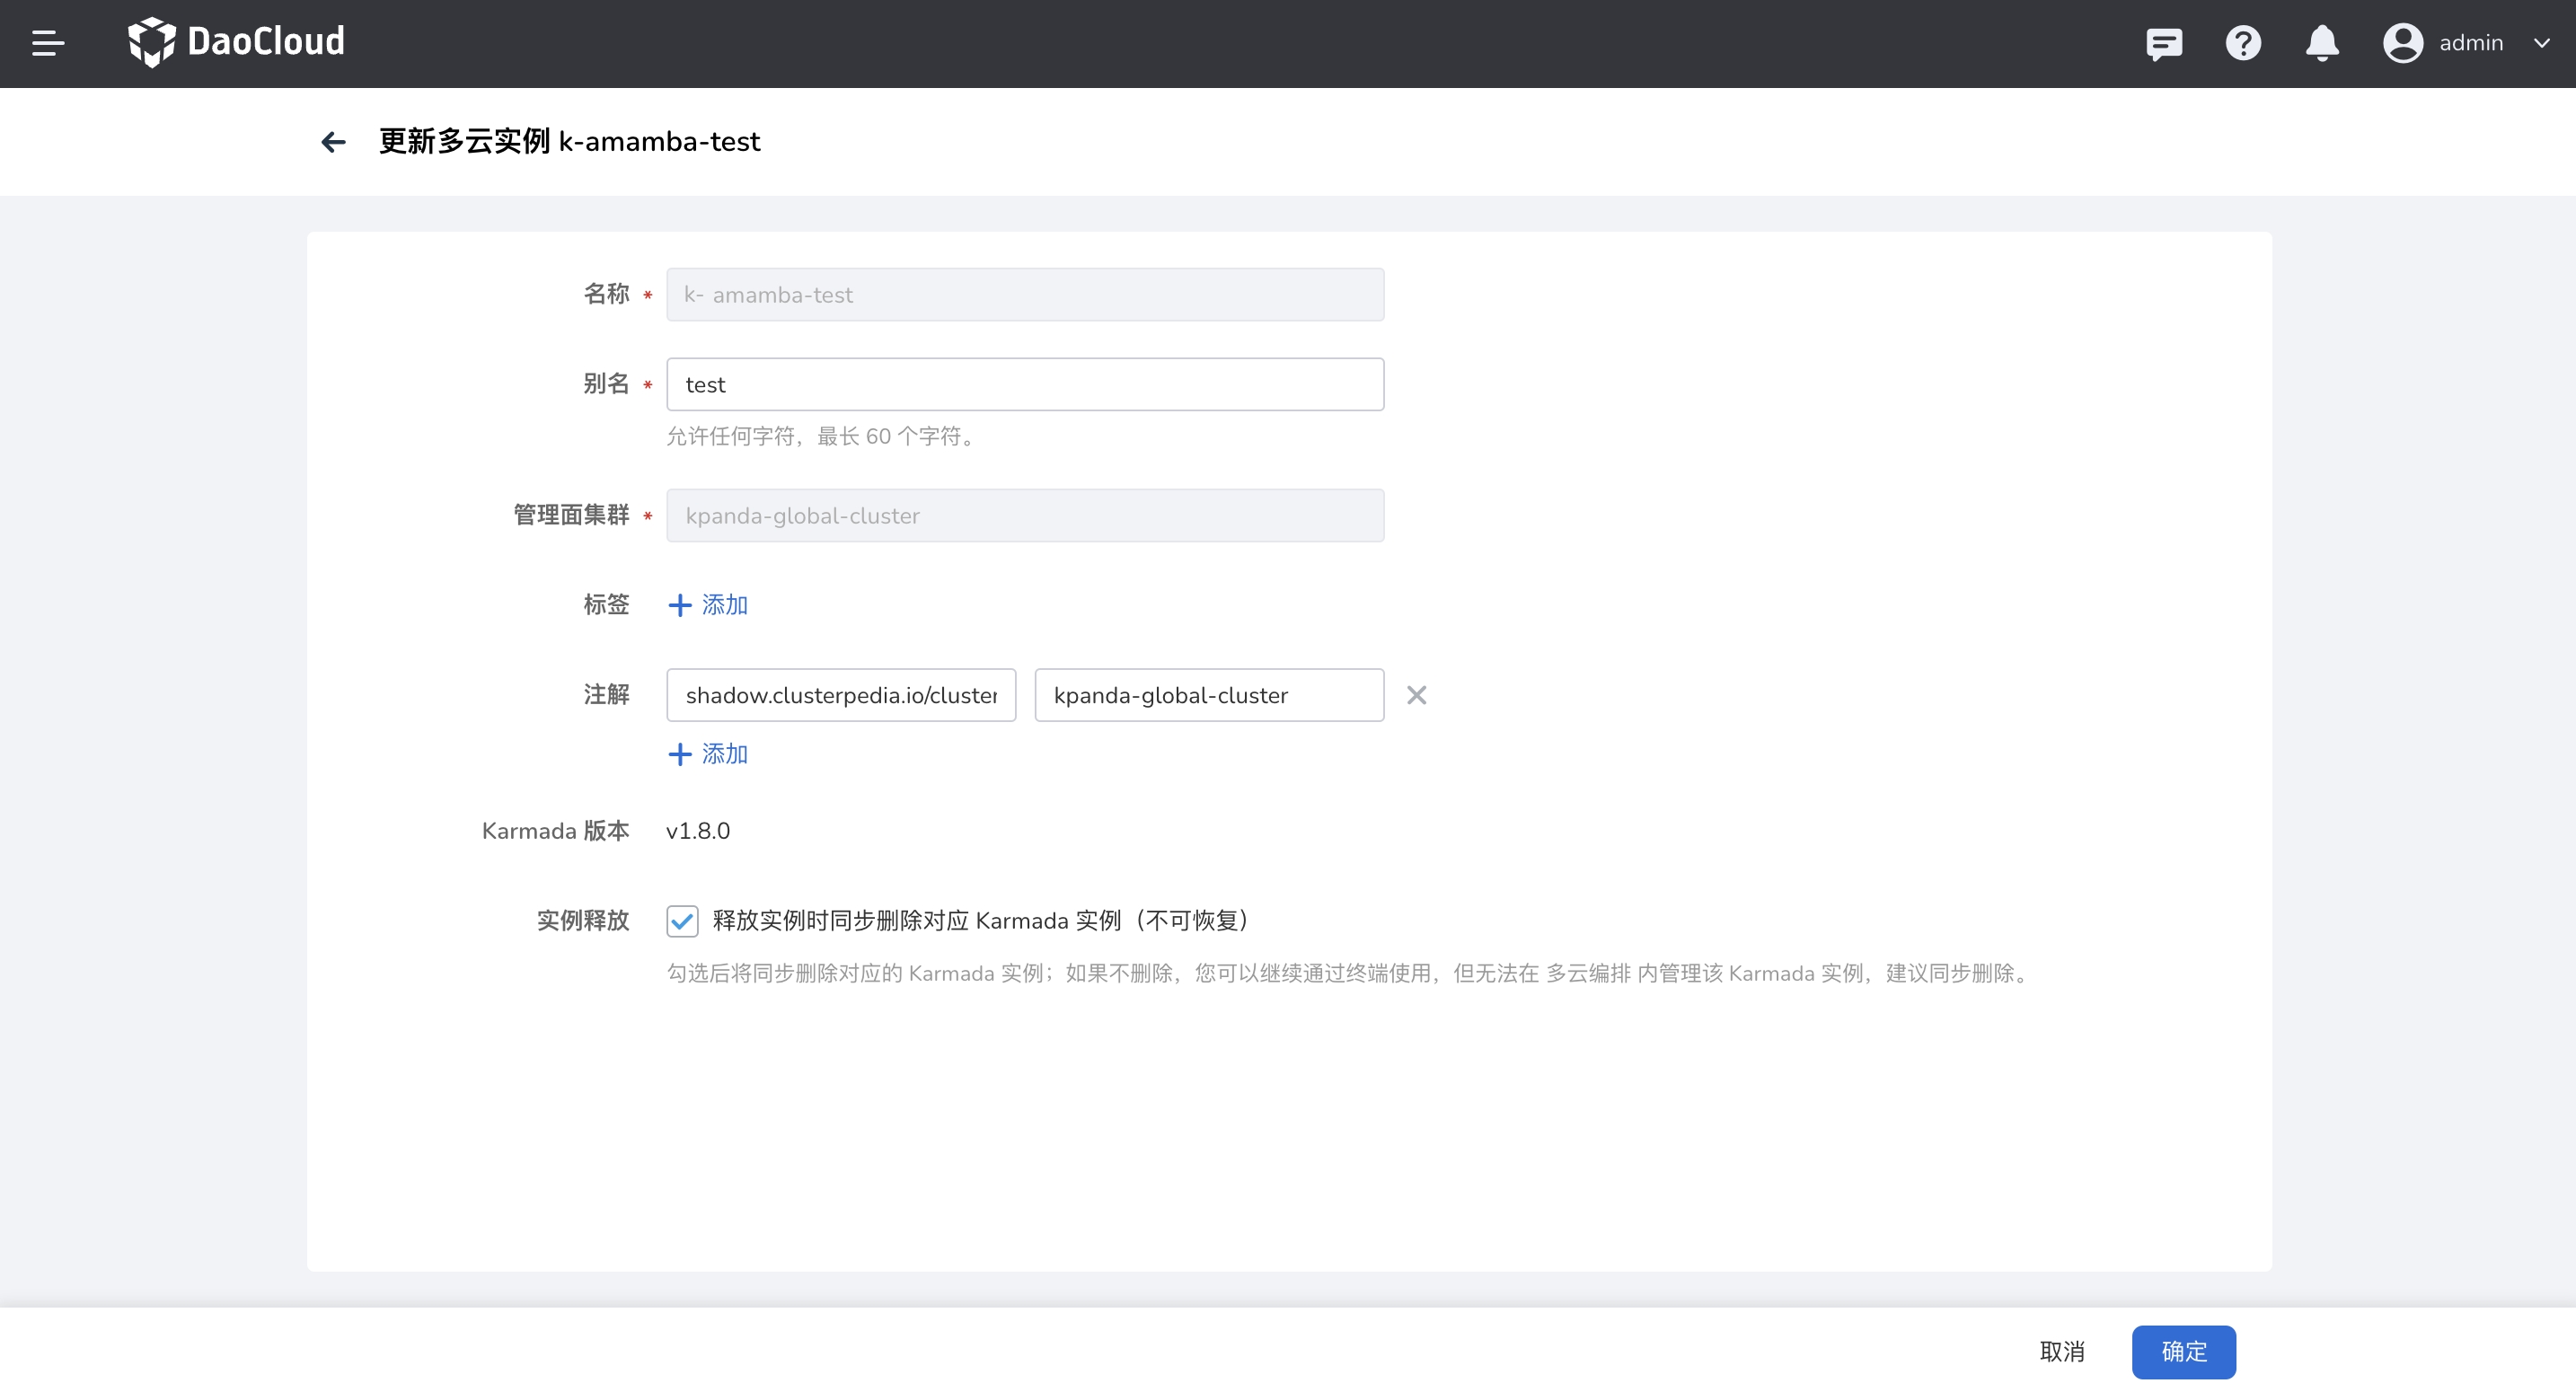Viewport: 2576px width, 1392px height.
Task: Open the help question mark icon
Action: coord(2243,43)
